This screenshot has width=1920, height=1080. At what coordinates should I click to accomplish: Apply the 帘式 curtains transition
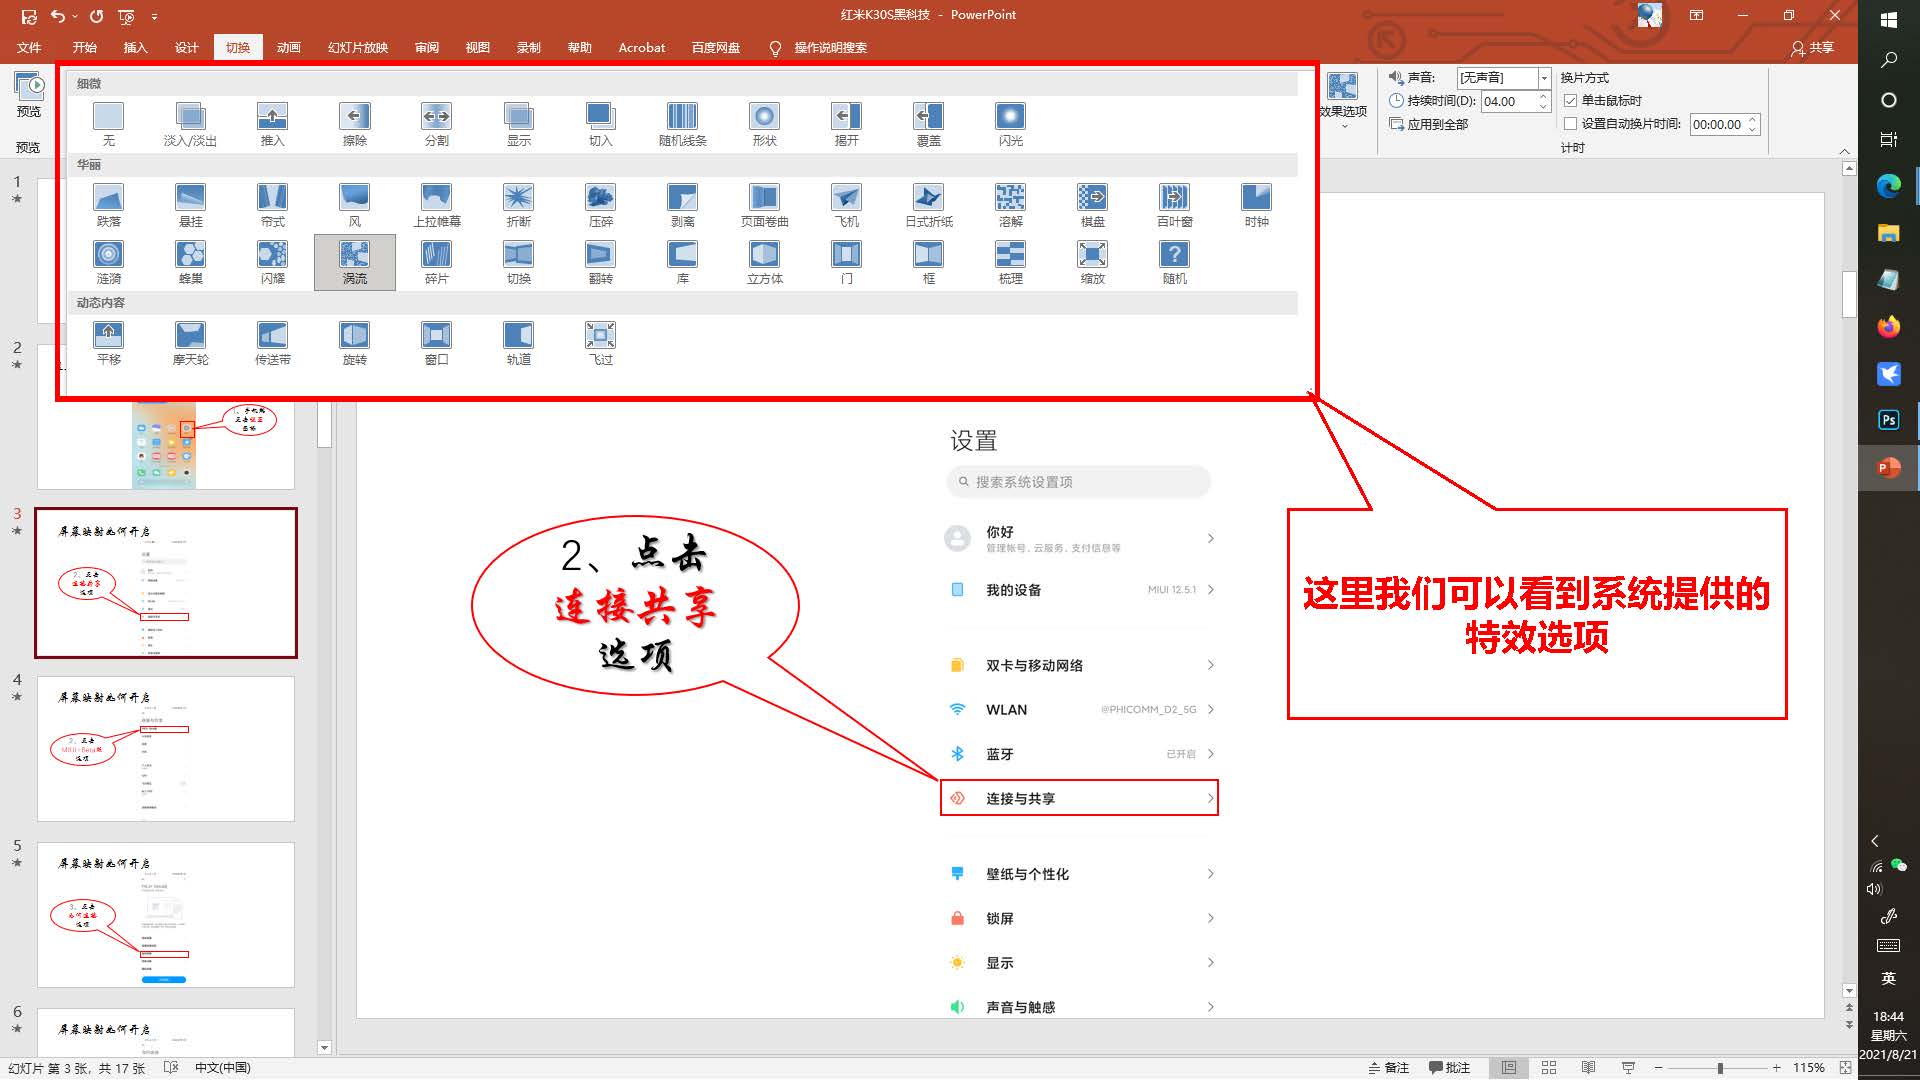pyautogui.click(x=272, y=205)
